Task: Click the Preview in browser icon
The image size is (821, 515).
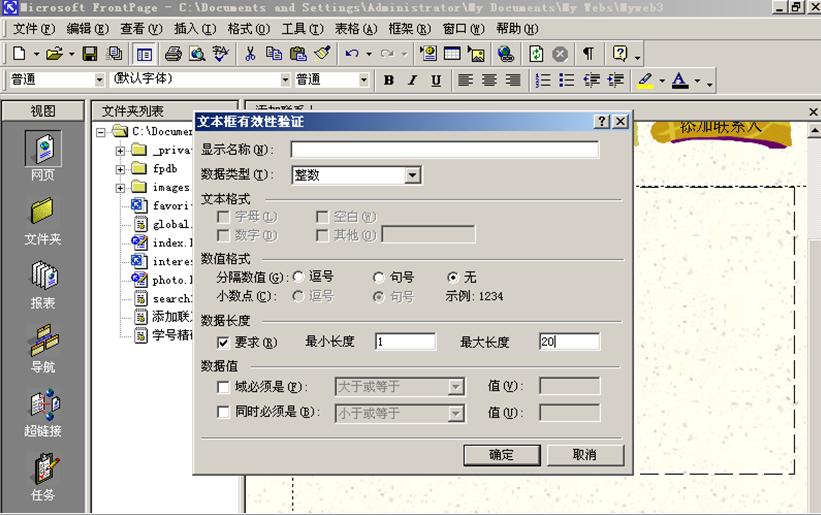Action: (197, 53)
